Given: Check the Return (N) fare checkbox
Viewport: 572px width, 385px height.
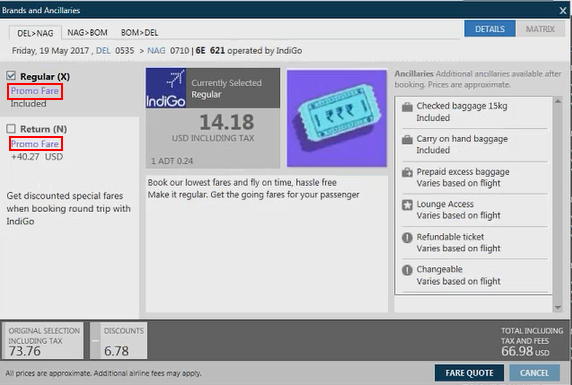Looking at the screenshot, I should tap(11, 128).
